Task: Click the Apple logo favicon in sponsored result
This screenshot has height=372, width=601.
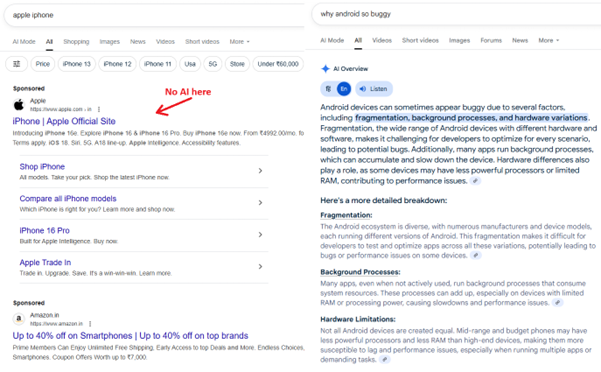Action: pos(19,105)
